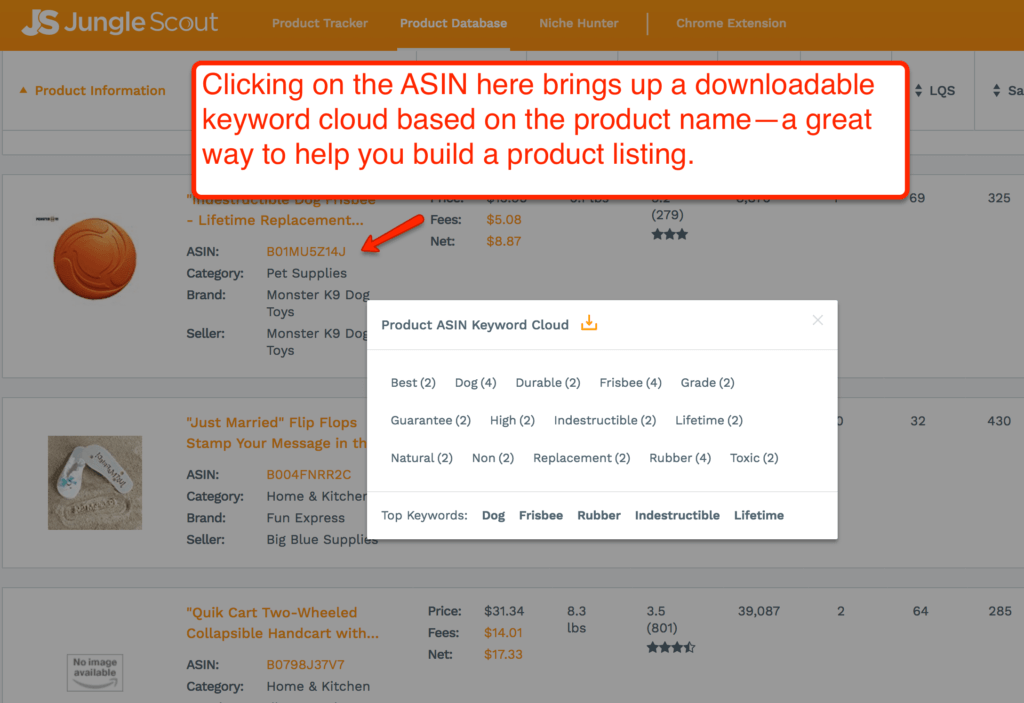1024x703 pixels.
Task: Click the Jungle Scout logo
Action: (x=120, y=23)
